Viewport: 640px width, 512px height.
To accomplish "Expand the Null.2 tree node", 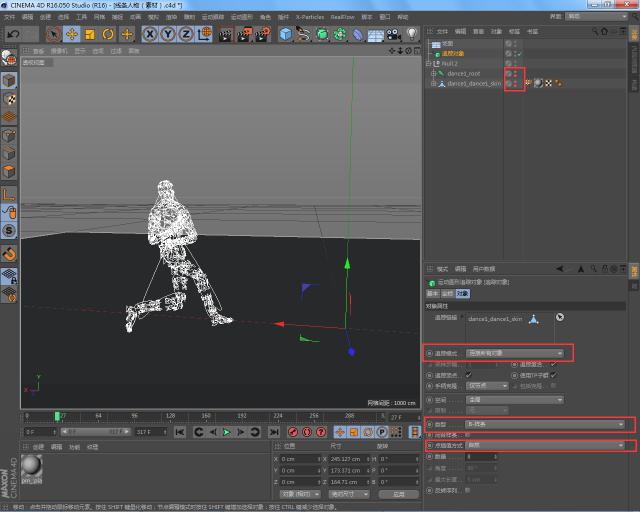I will [429, 64].
